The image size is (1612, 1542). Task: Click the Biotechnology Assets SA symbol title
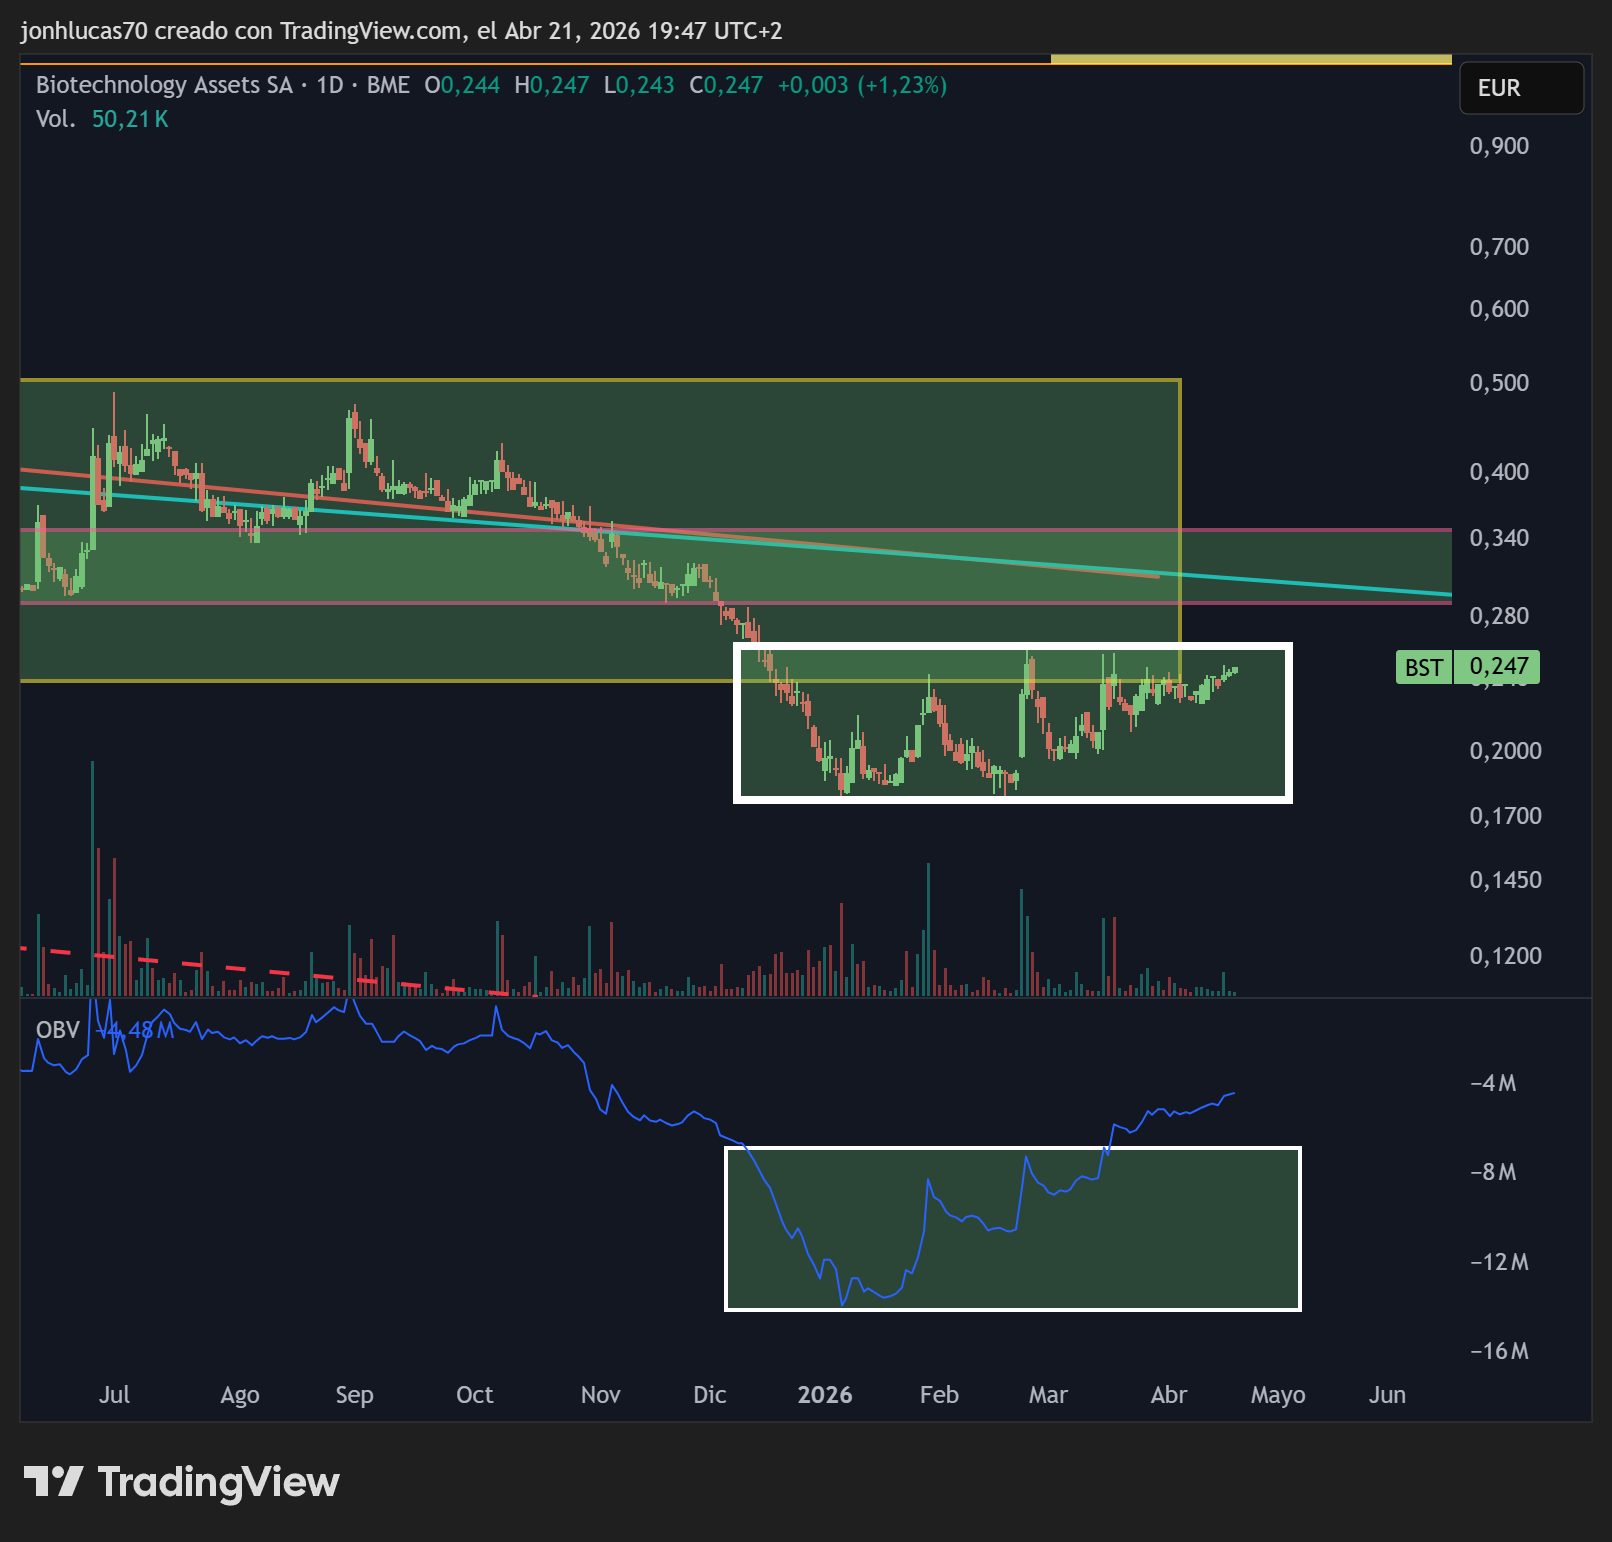[x=164, y=85]
